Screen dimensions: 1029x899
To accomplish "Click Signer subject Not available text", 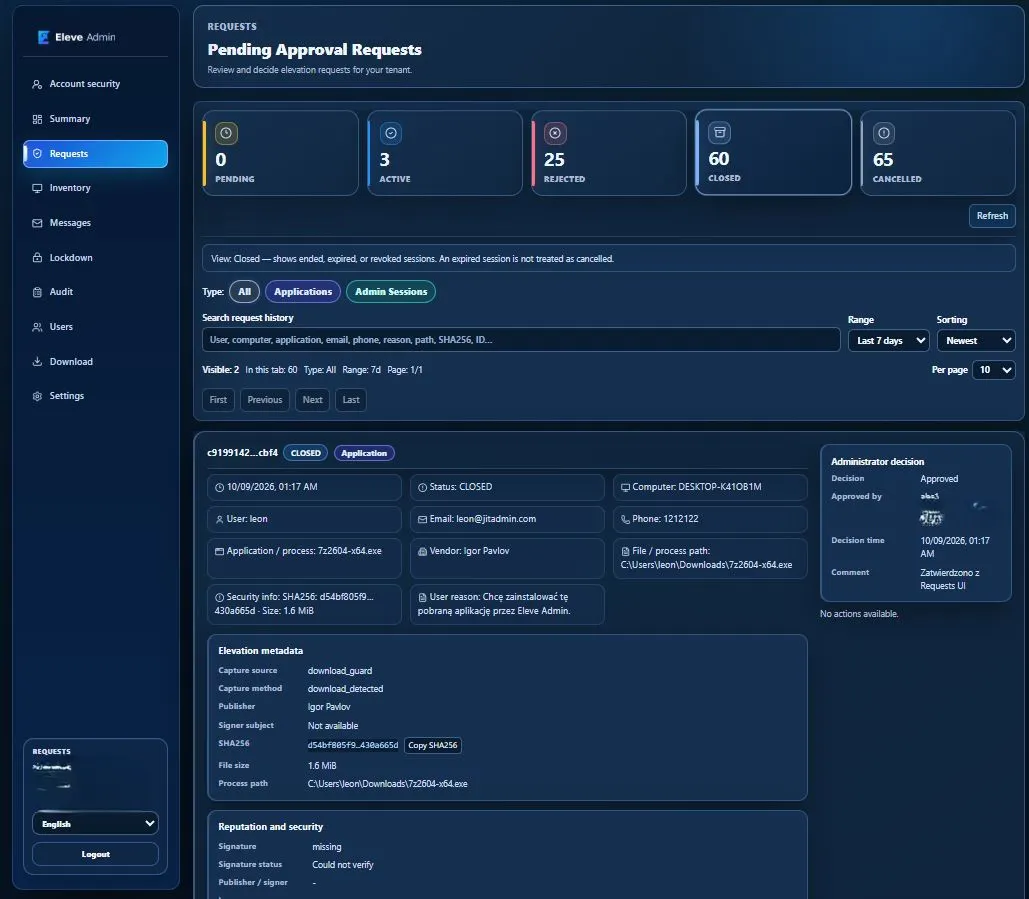I will pyautogui.click(x=333, y=726).
